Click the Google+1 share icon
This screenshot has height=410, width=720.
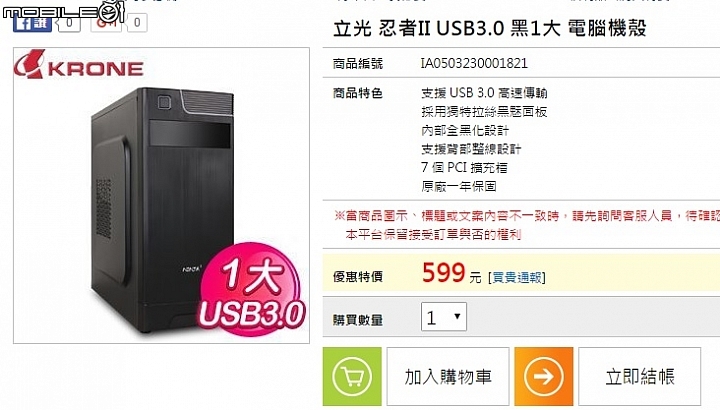click(107, 22)
